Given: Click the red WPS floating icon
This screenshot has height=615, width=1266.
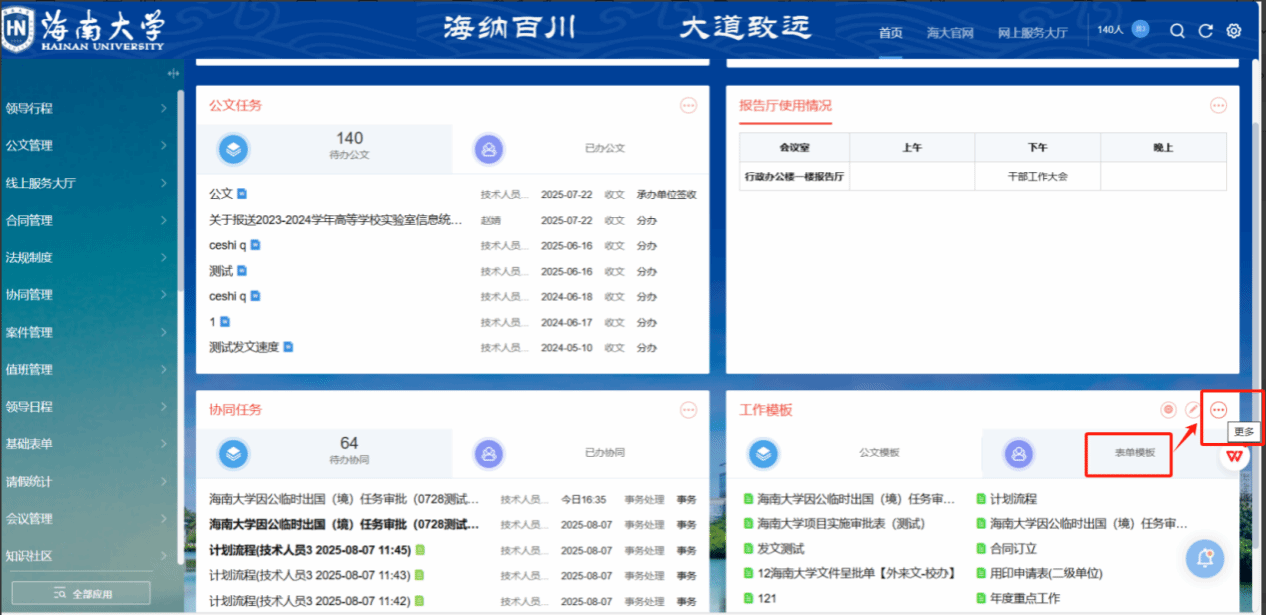Looking at the screenshot, I should point(1236,456).
